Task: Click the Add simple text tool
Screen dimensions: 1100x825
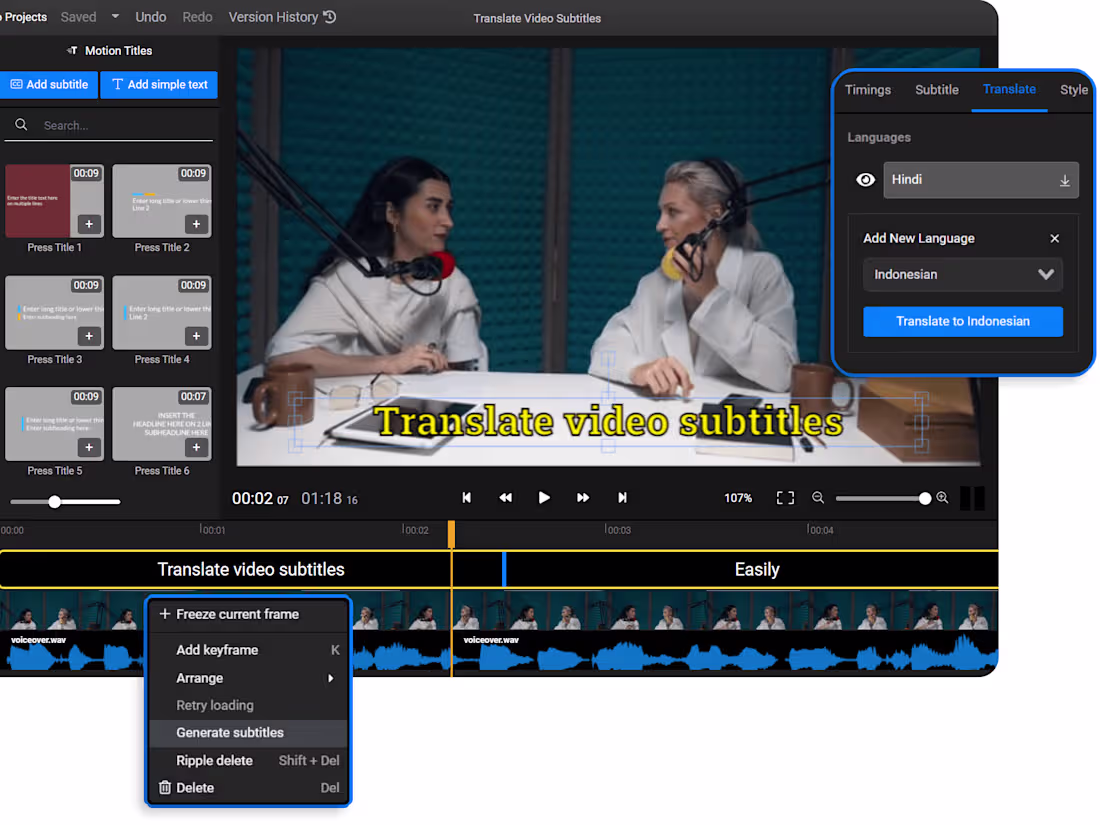Action: point(158,85)
